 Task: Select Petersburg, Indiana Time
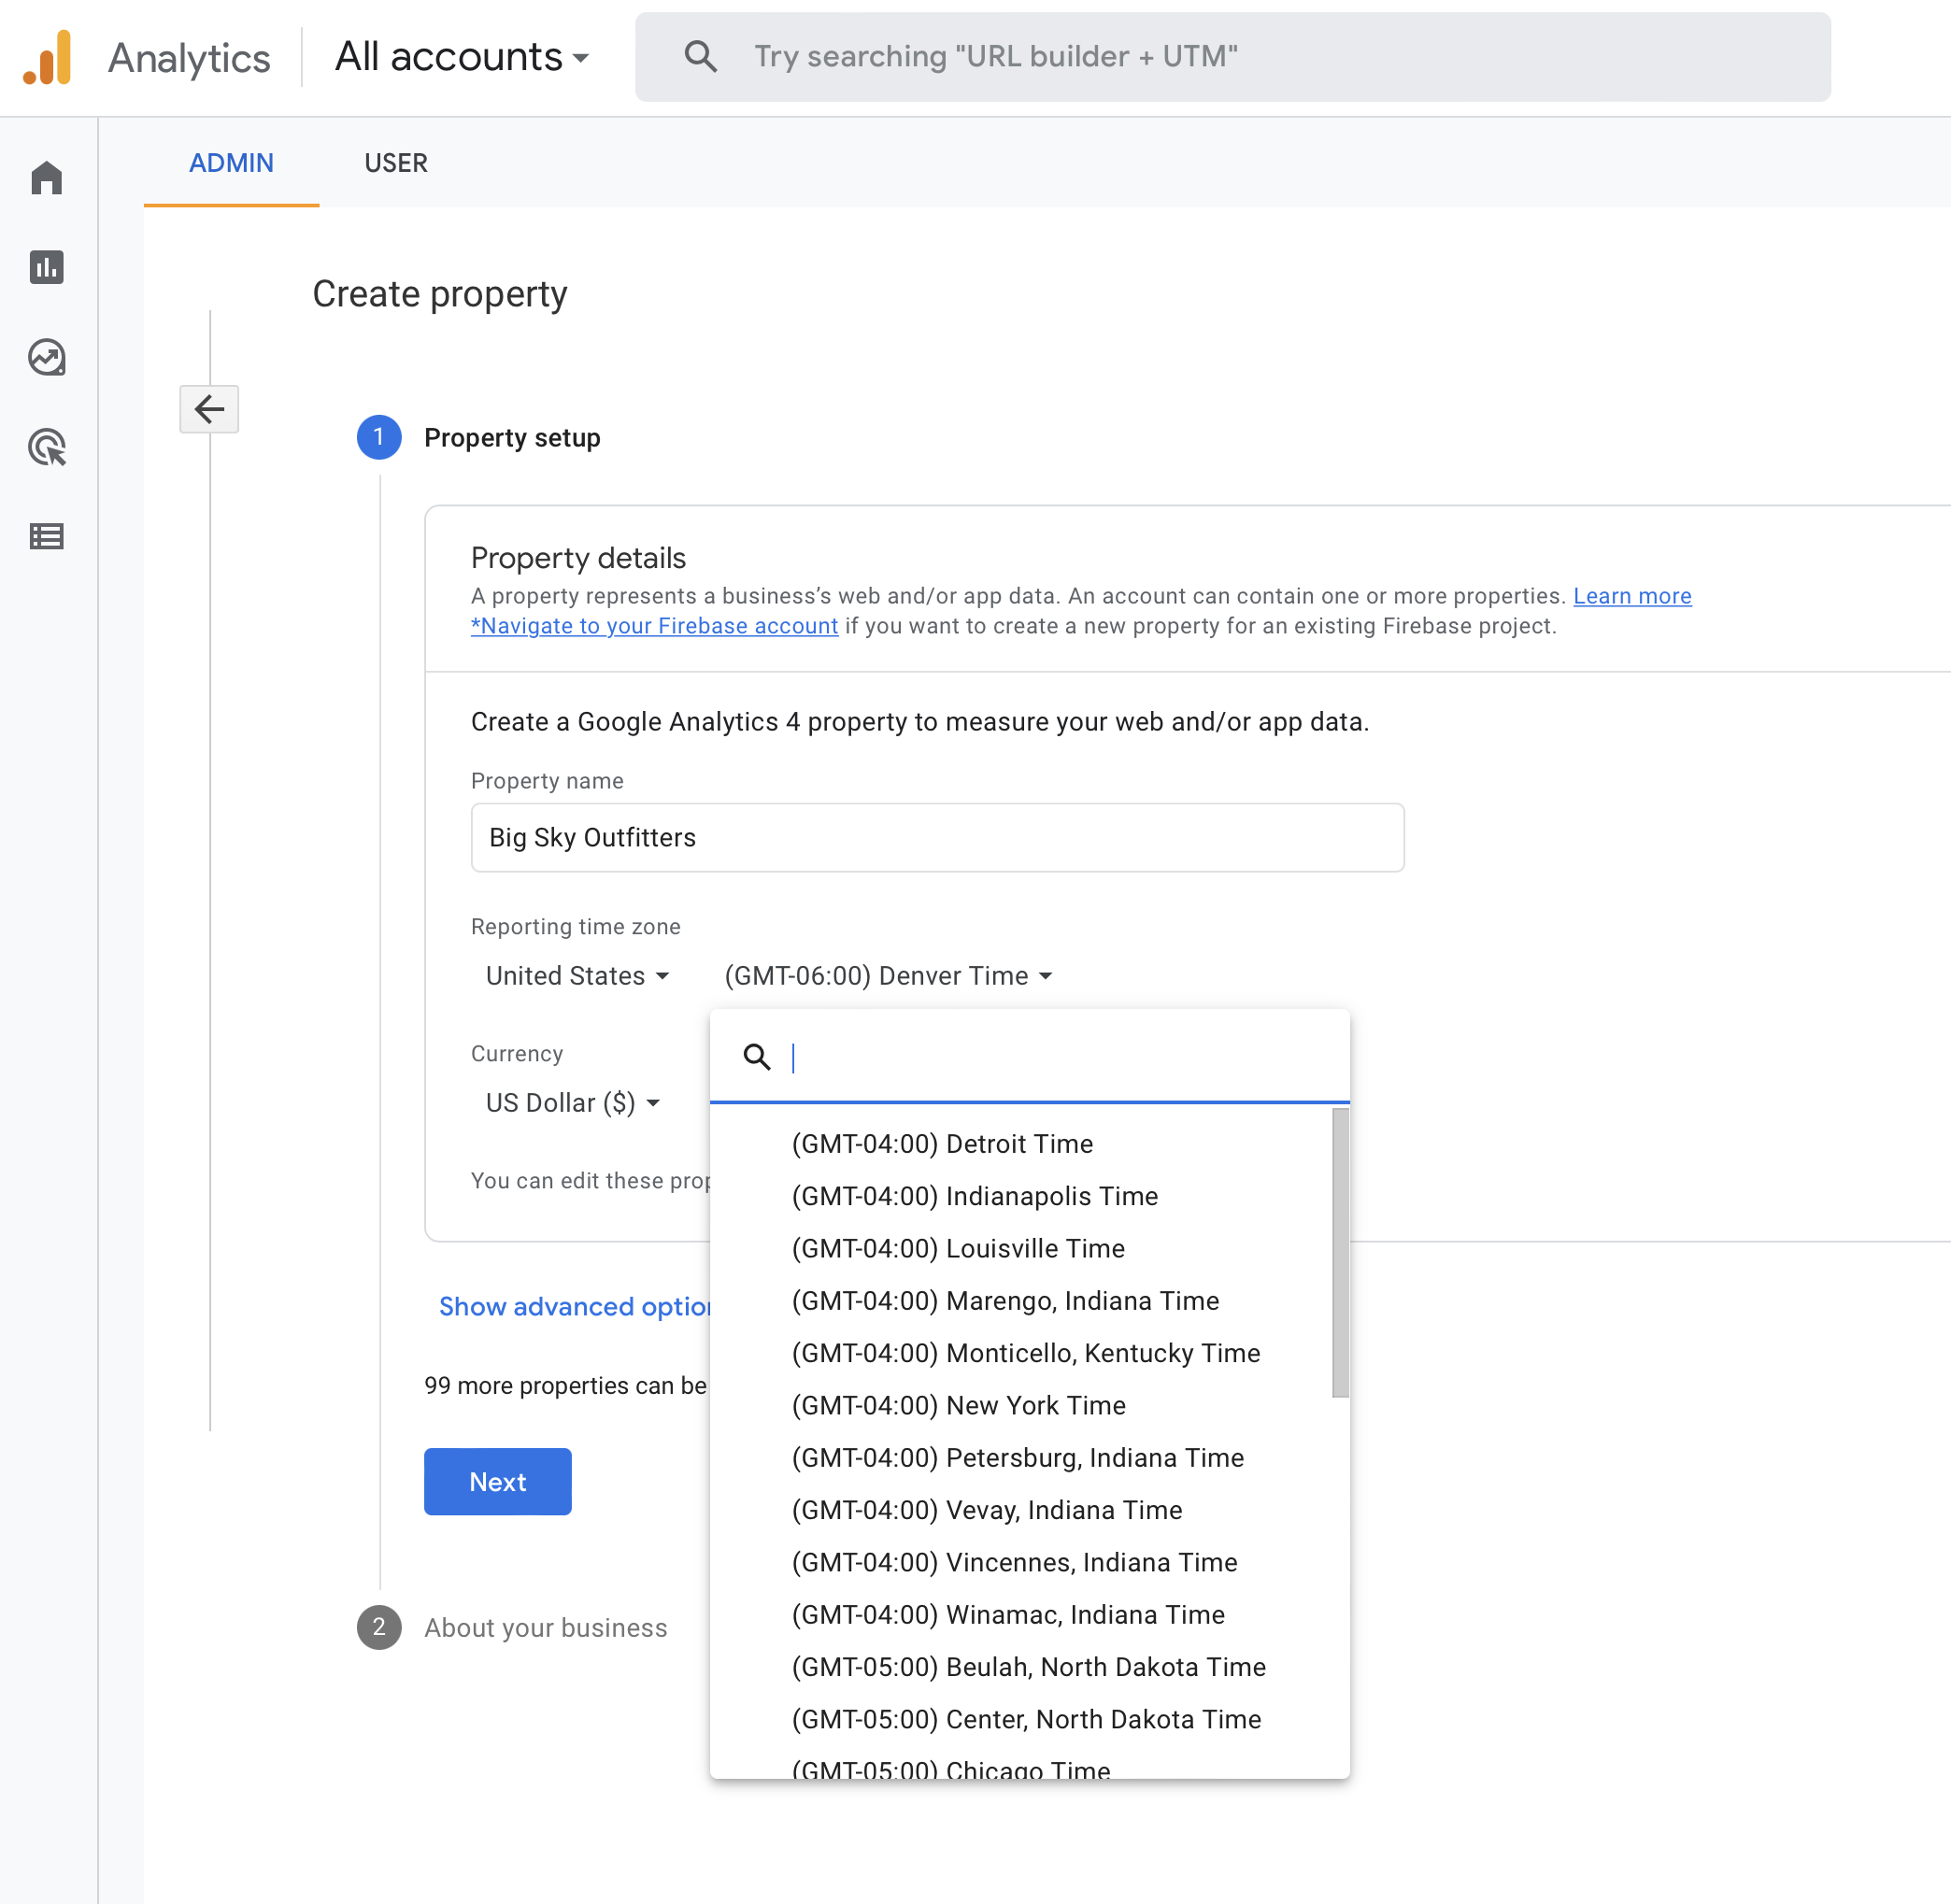[x=1021, y=1458]
